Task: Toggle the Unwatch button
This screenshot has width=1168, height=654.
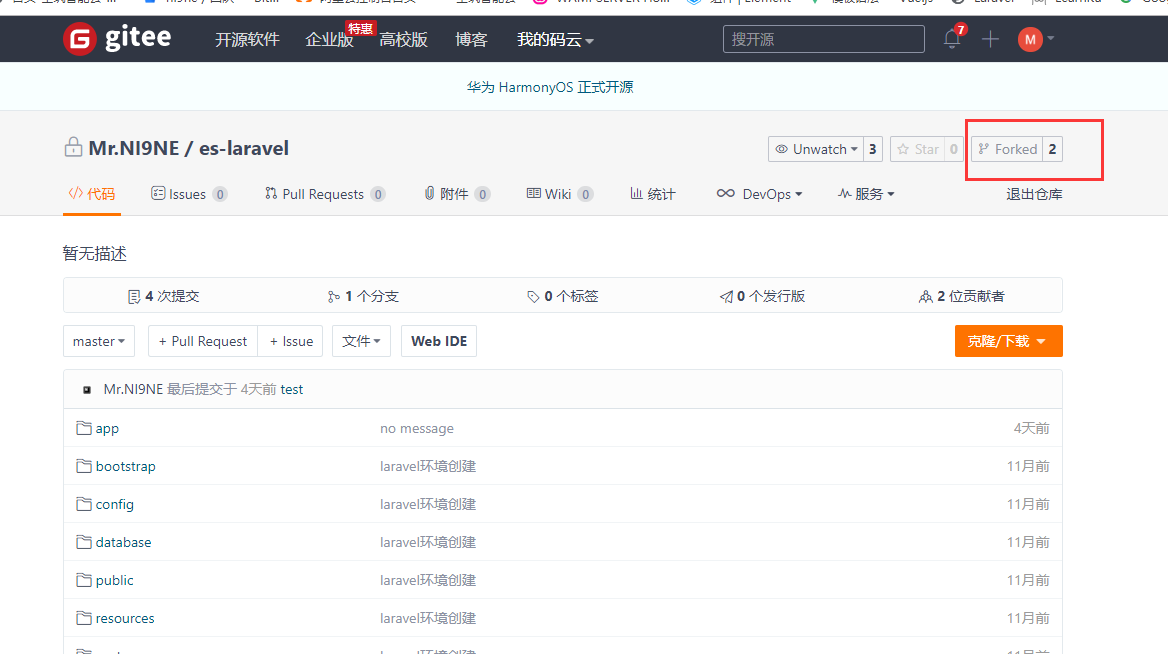Action: click(816, 149)
